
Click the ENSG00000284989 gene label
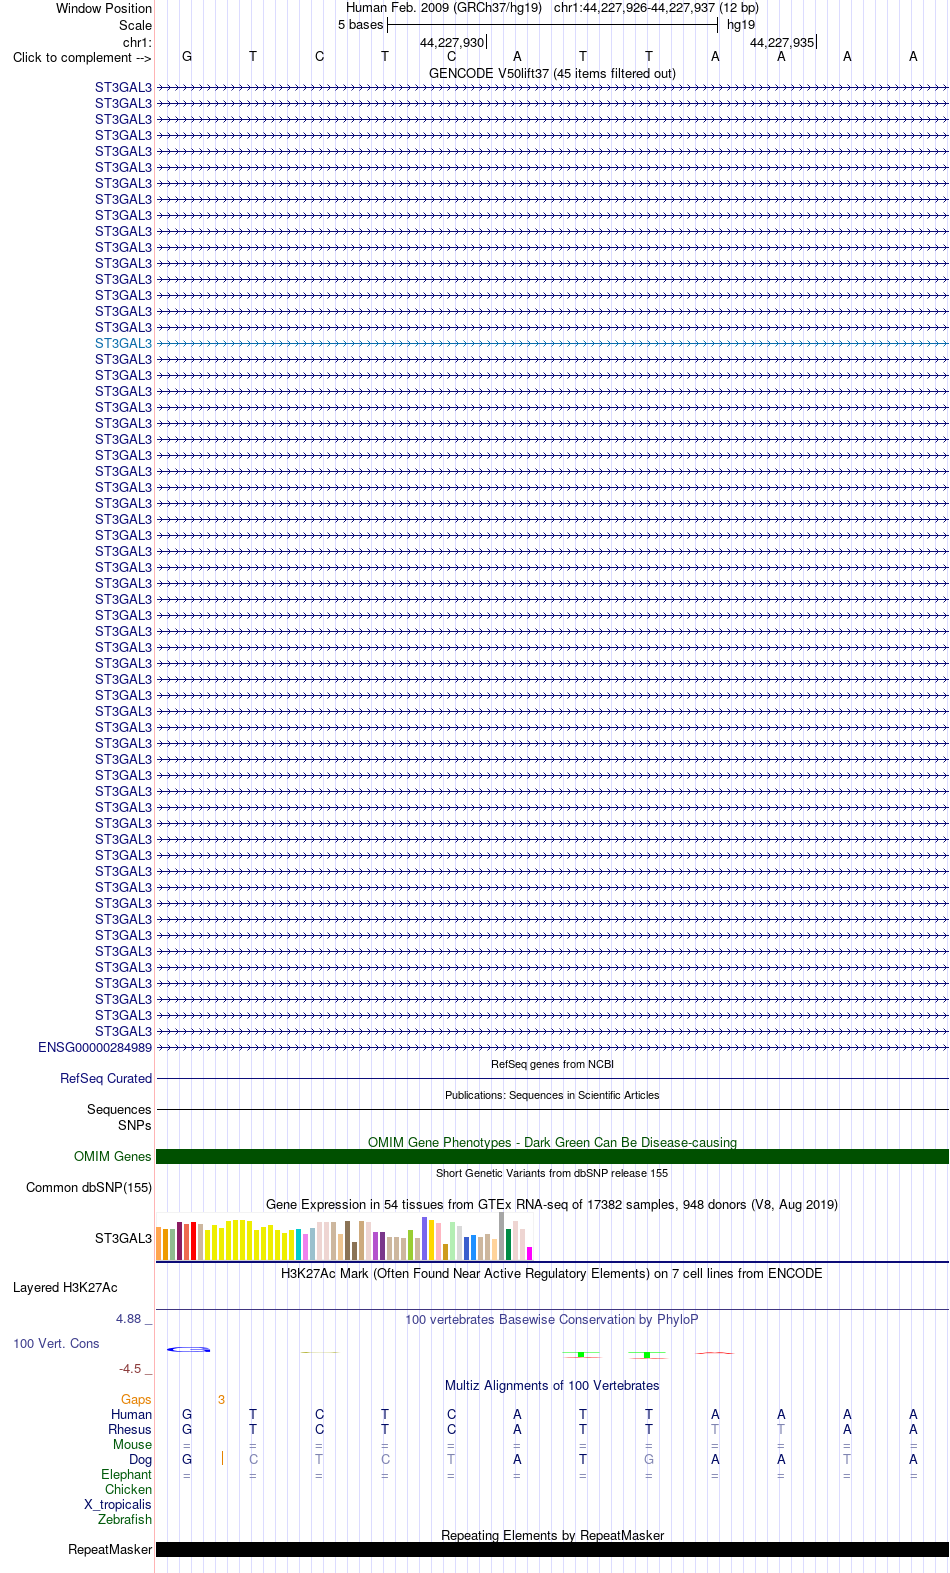coord(95,1047)
